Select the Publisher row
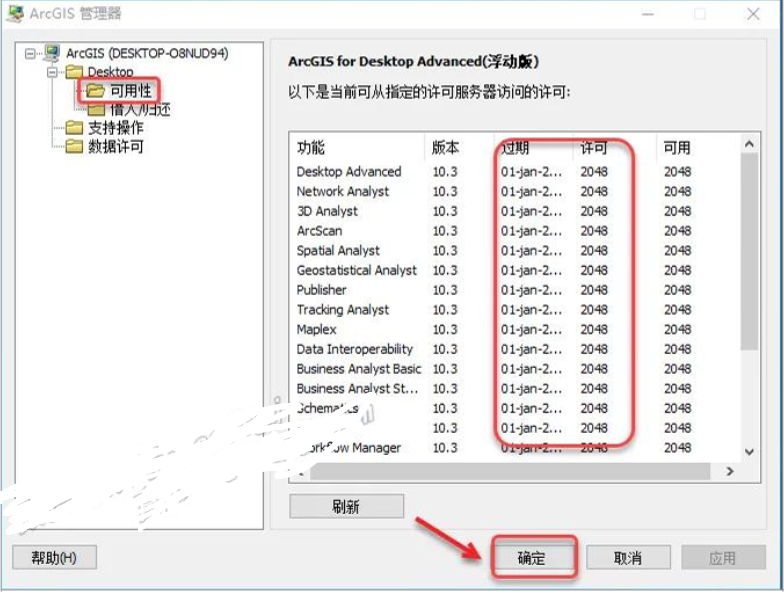Viewport: 784px width, 595px height. (515, 290)
